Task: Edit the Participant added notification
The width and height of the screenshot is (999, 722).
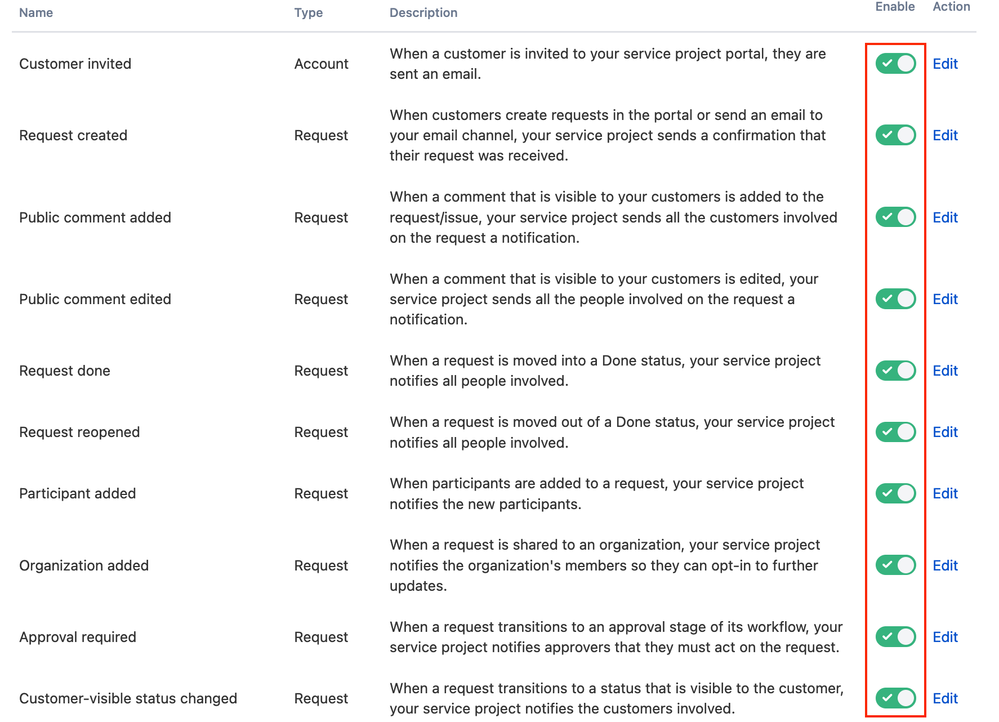Action: click(944, 493)
